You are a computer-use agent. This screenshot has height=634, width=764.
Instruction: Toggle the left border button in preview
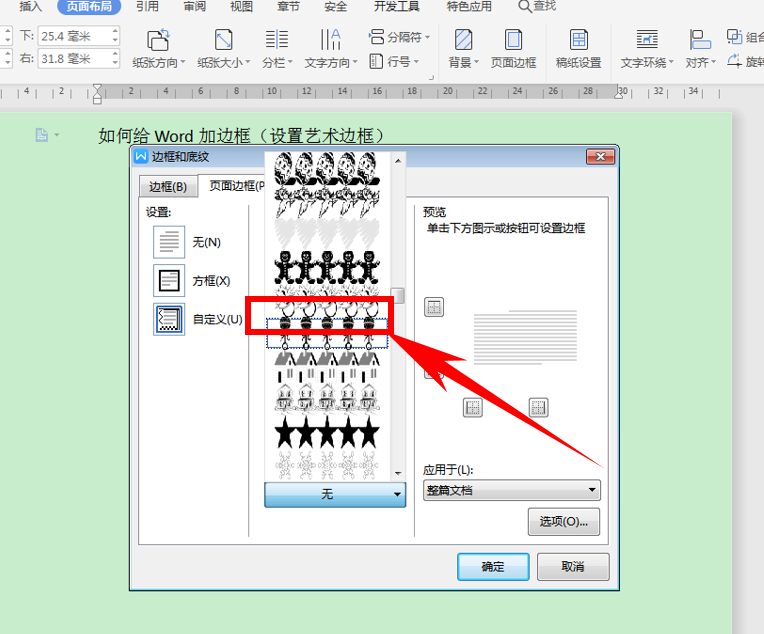(473, 407)
